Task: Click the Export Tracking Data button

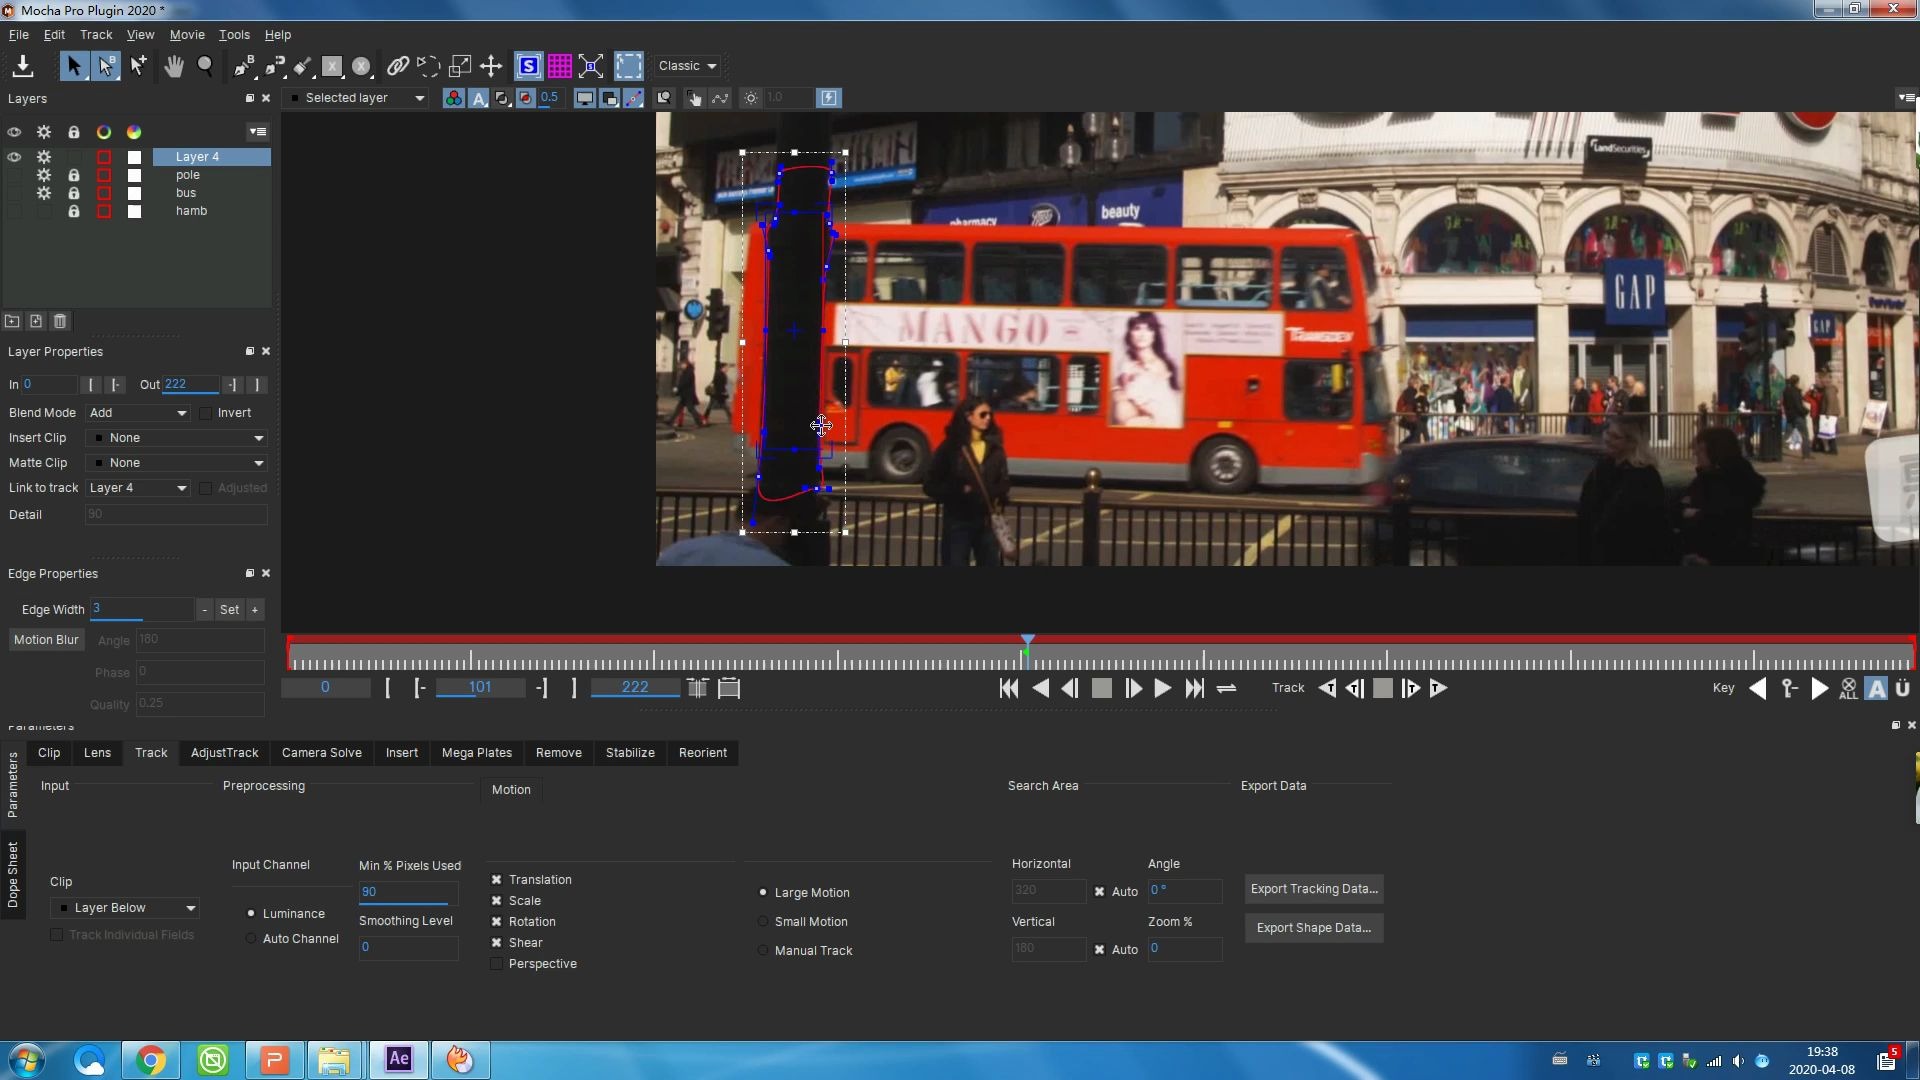Action: coord(1313,887)
